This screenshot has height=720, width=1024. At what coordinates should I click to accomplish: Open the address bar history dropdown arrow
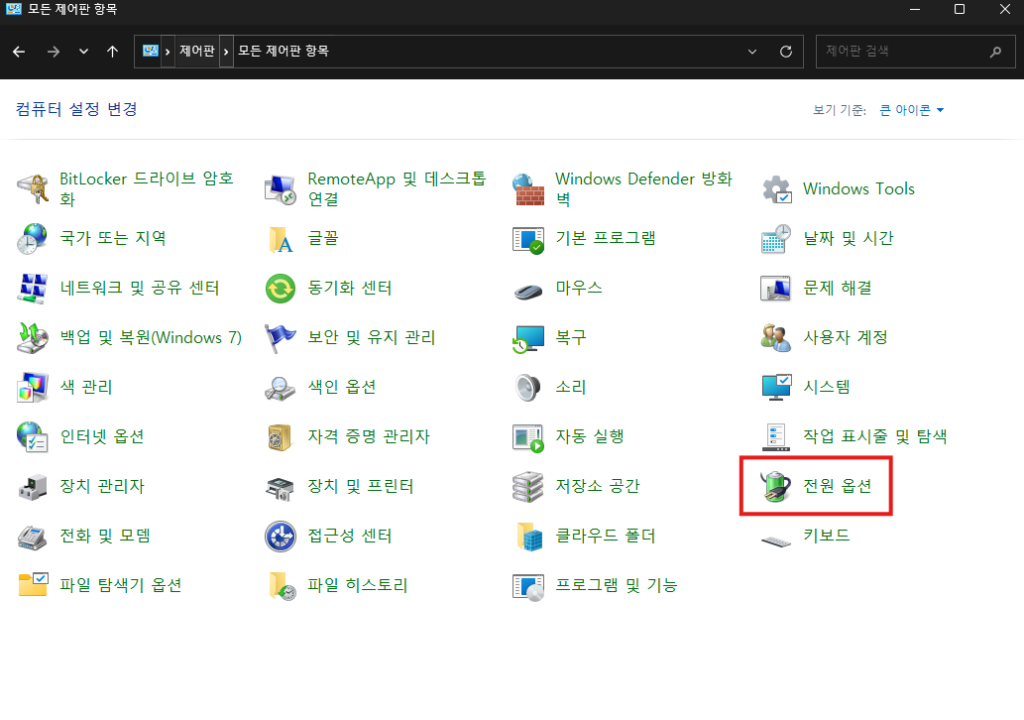click(752, 51)
